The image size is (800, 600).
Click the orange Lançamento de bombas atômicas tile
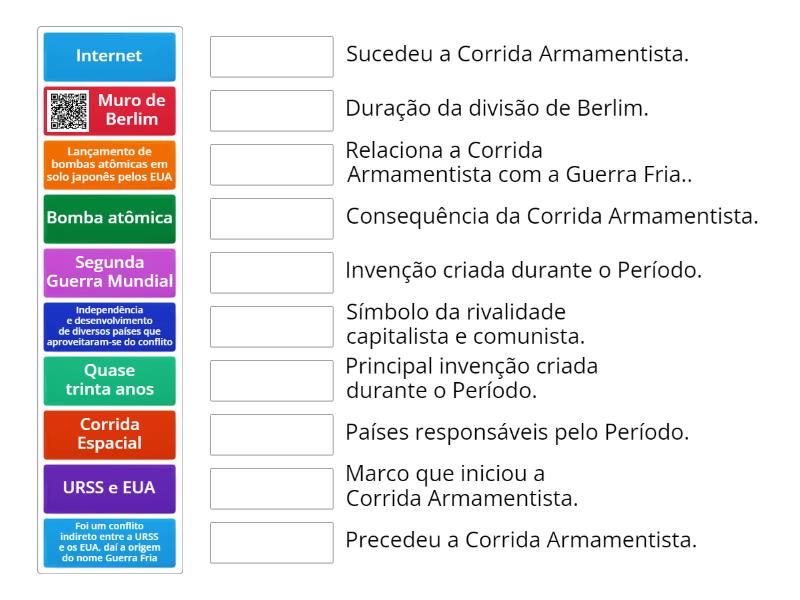click(110, 165)
